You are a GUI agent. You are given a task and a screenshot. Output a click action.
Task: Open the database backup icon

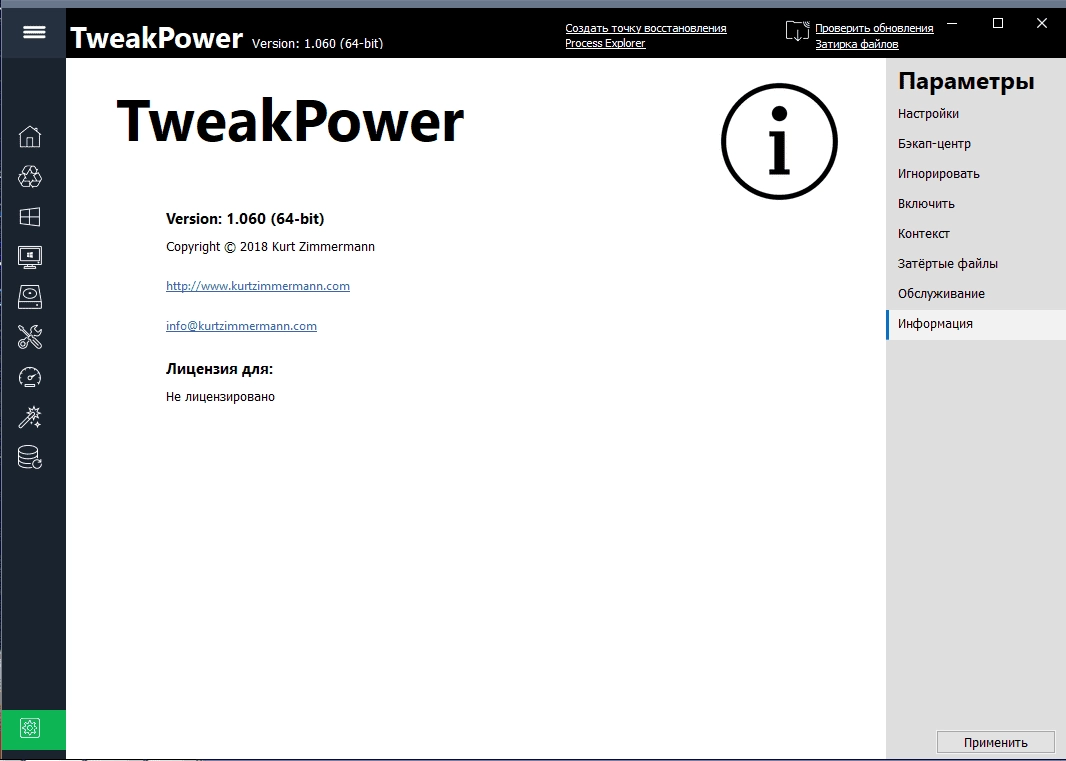pyautogui.click(x=30, y=457)
